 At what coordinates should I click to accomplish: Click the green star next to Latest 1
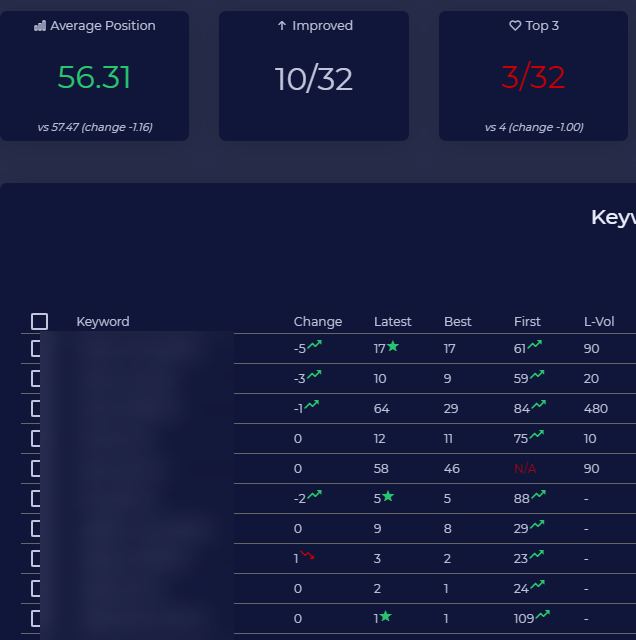pos(385,616)
